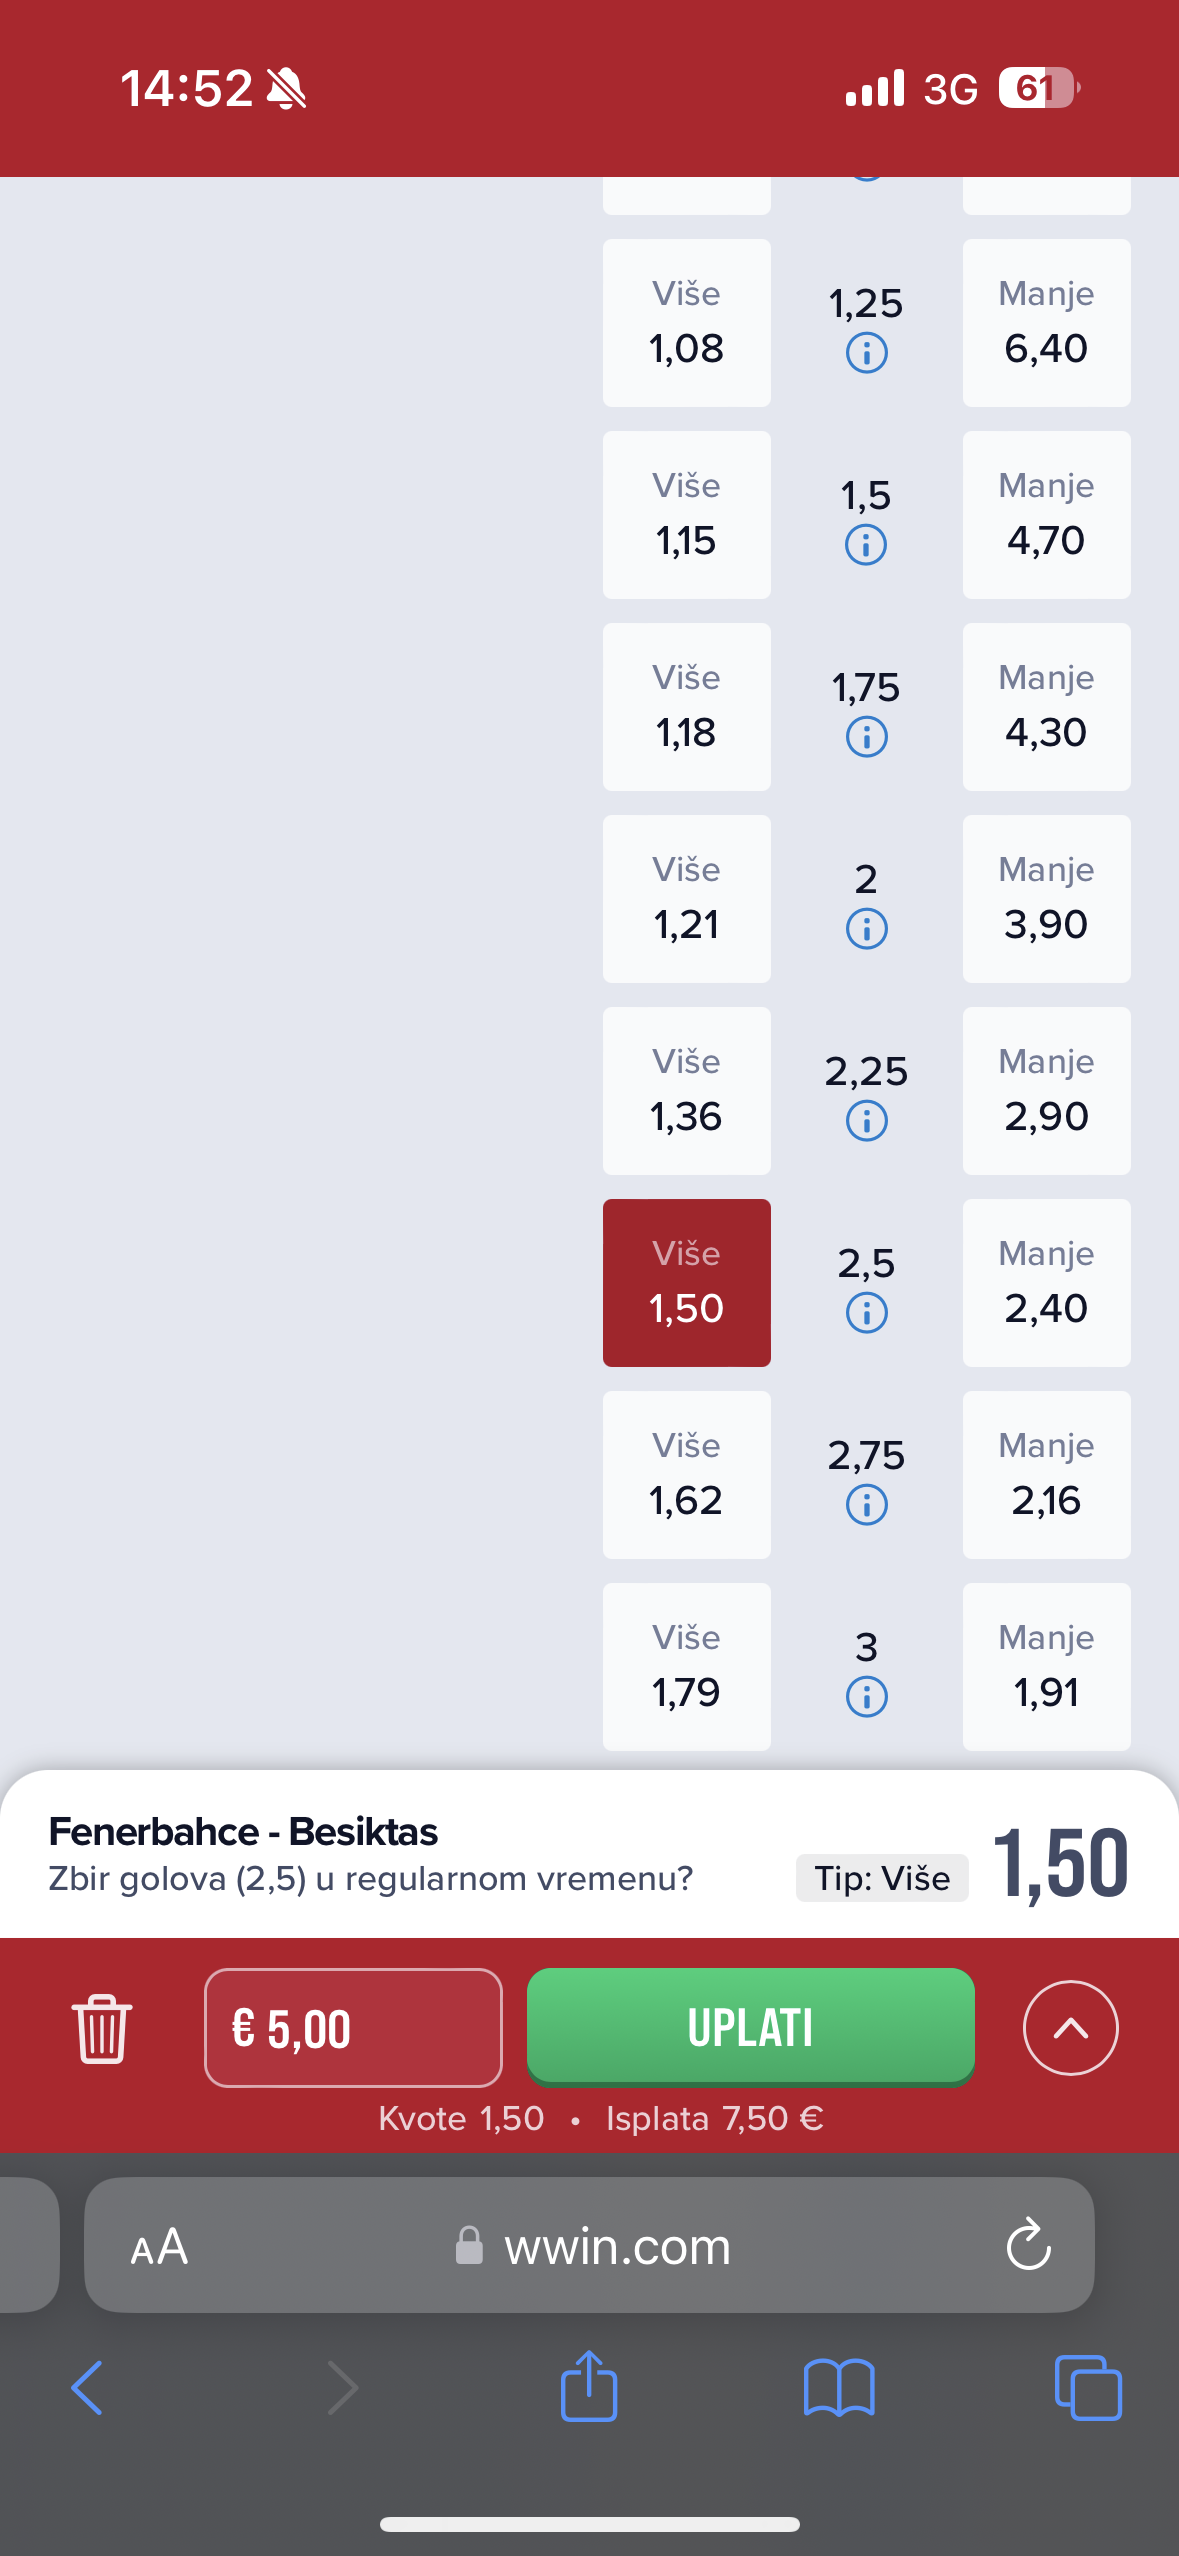The height and width of the screenshot is (2556, 1179).
Task: Go back with Safari back arrow
Action: [87, 2388]
